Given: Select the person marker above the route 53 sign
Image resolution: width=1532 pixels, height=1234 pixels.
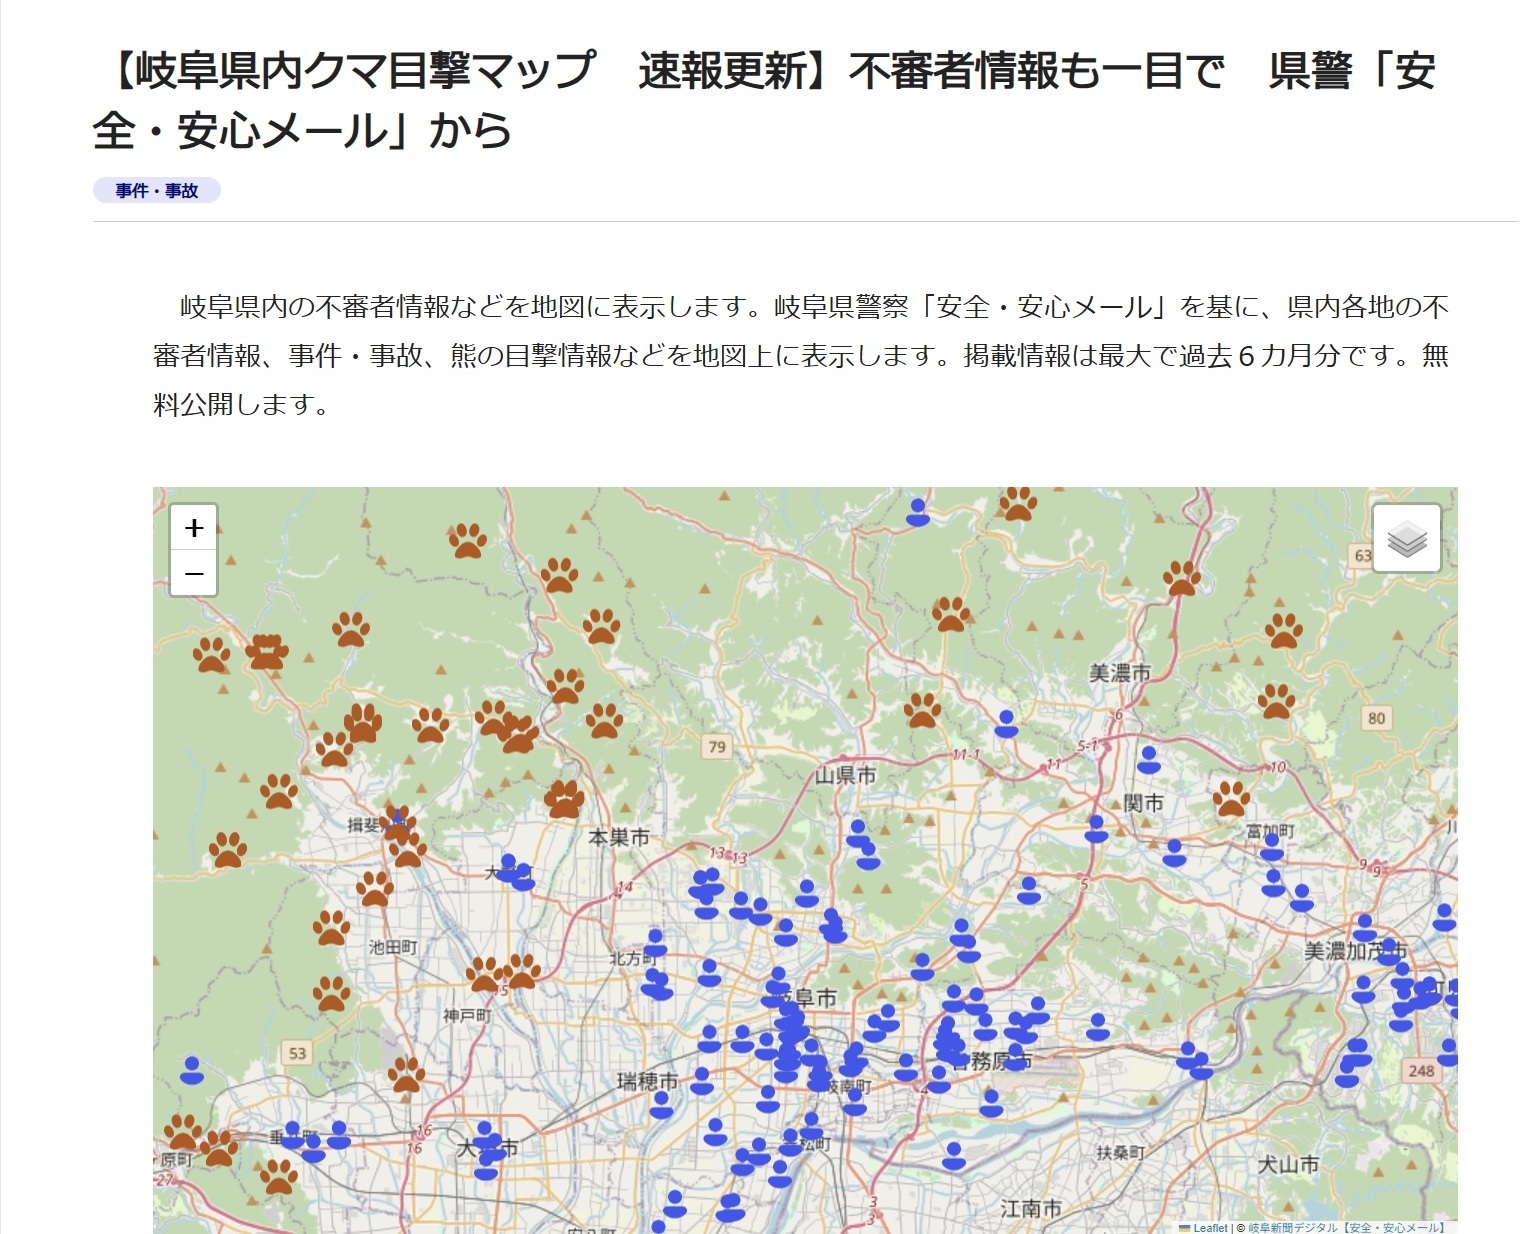Looking at the screenshot, I should (192, 1070).
